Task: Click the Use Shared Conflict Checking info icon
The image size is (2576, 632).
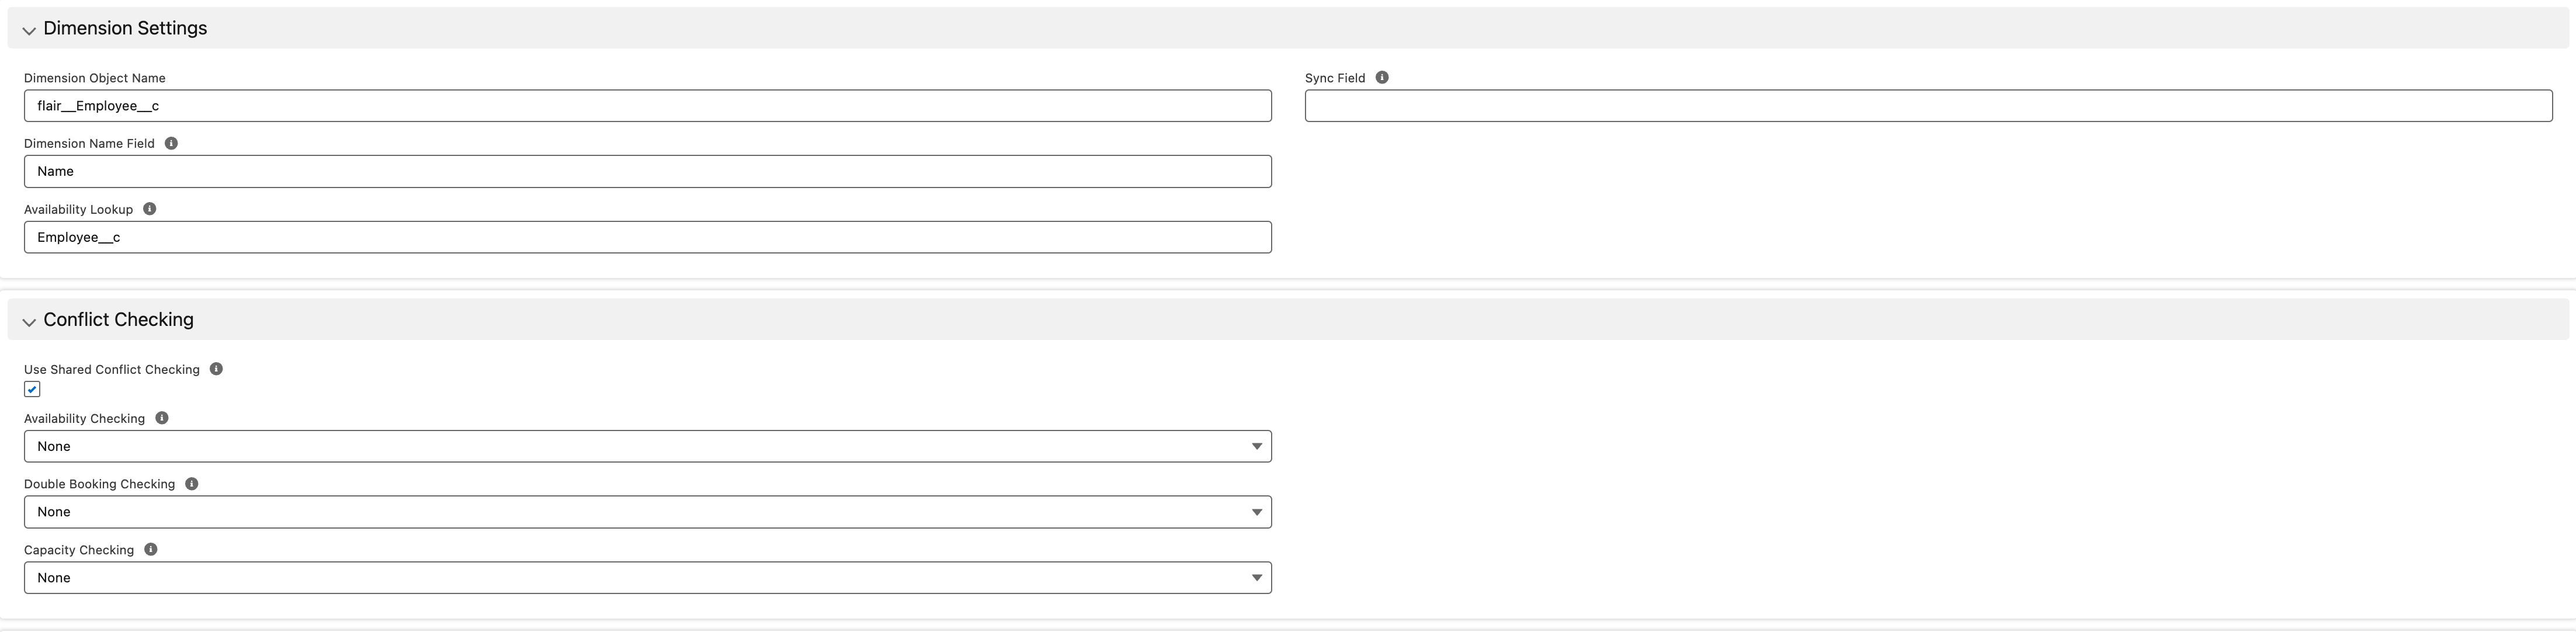Action: pos(216,369)
